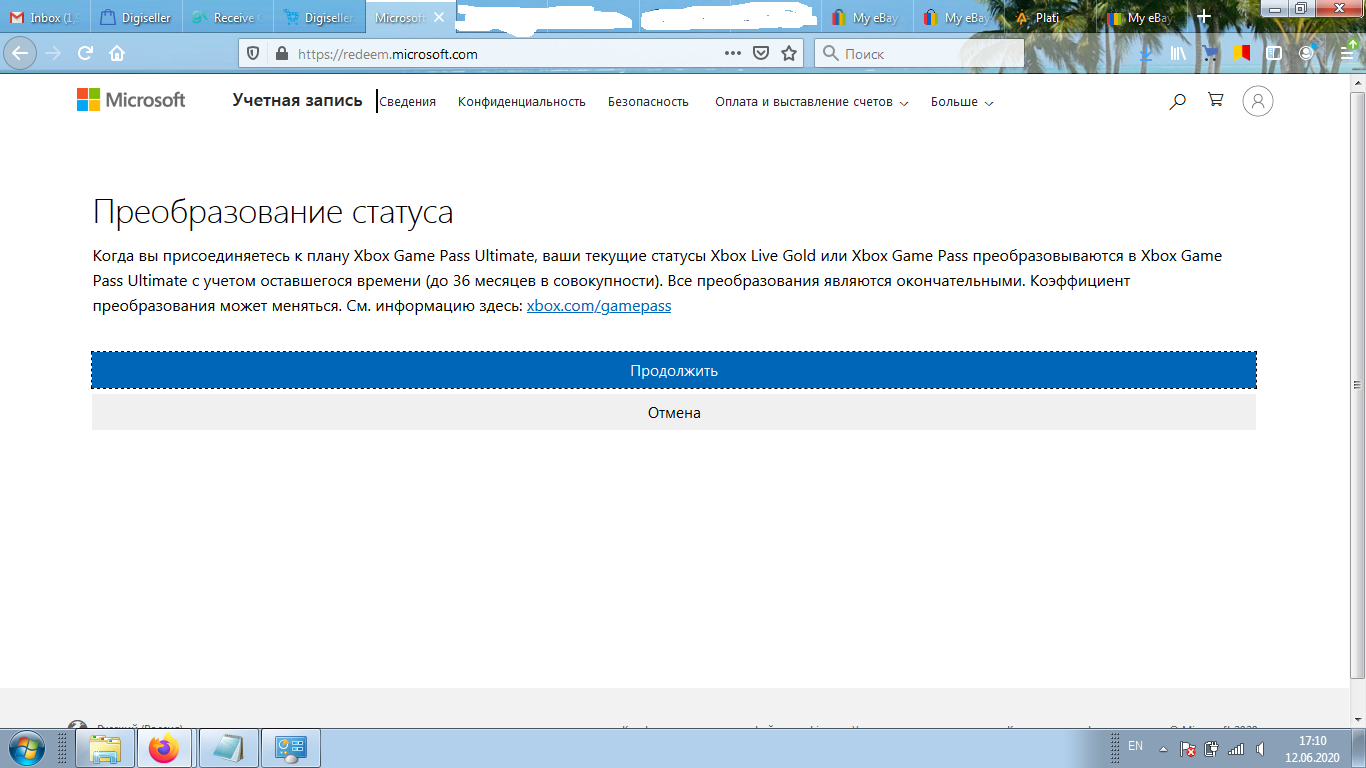Open the Control Panel taskbar icon
The width and height of the screenshot is (1366, 768).
tap(291, 748)
